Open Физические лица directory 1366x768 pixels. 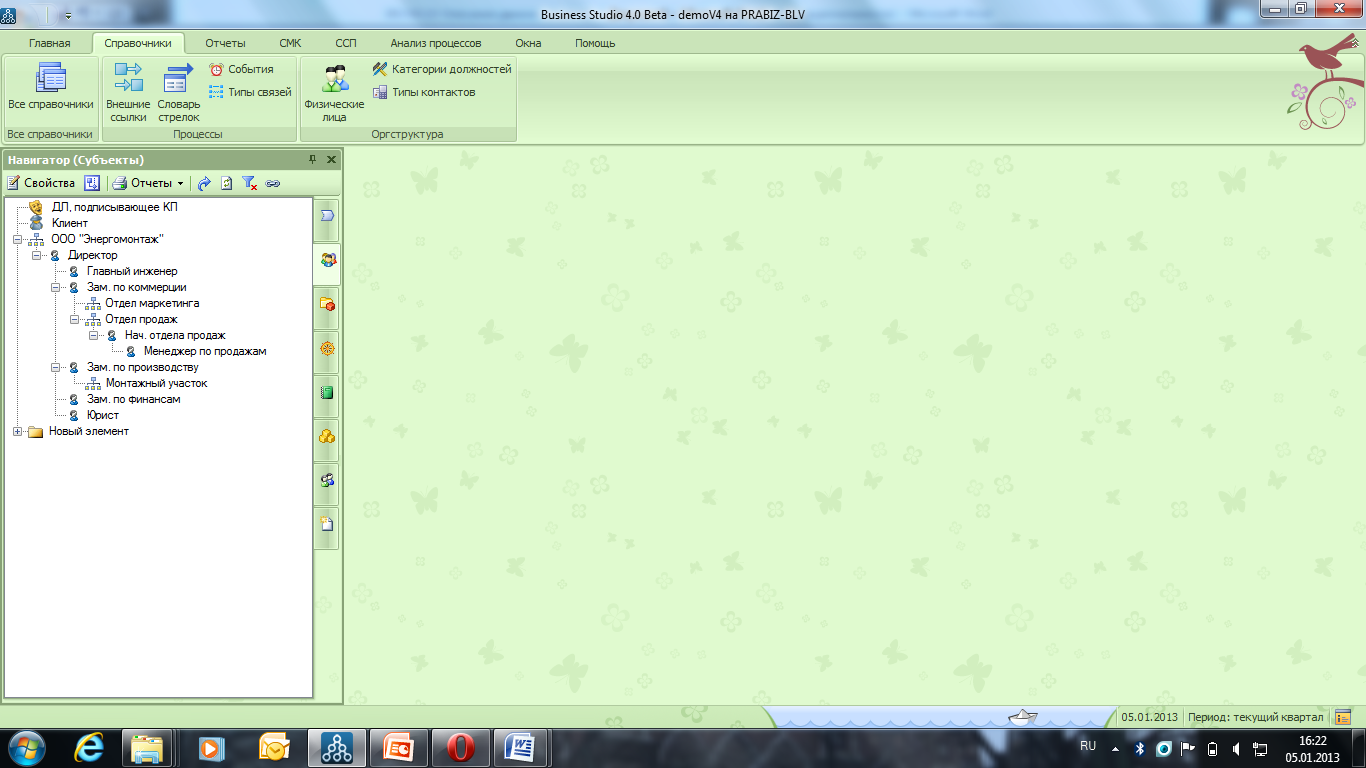[x=334, y=91]
